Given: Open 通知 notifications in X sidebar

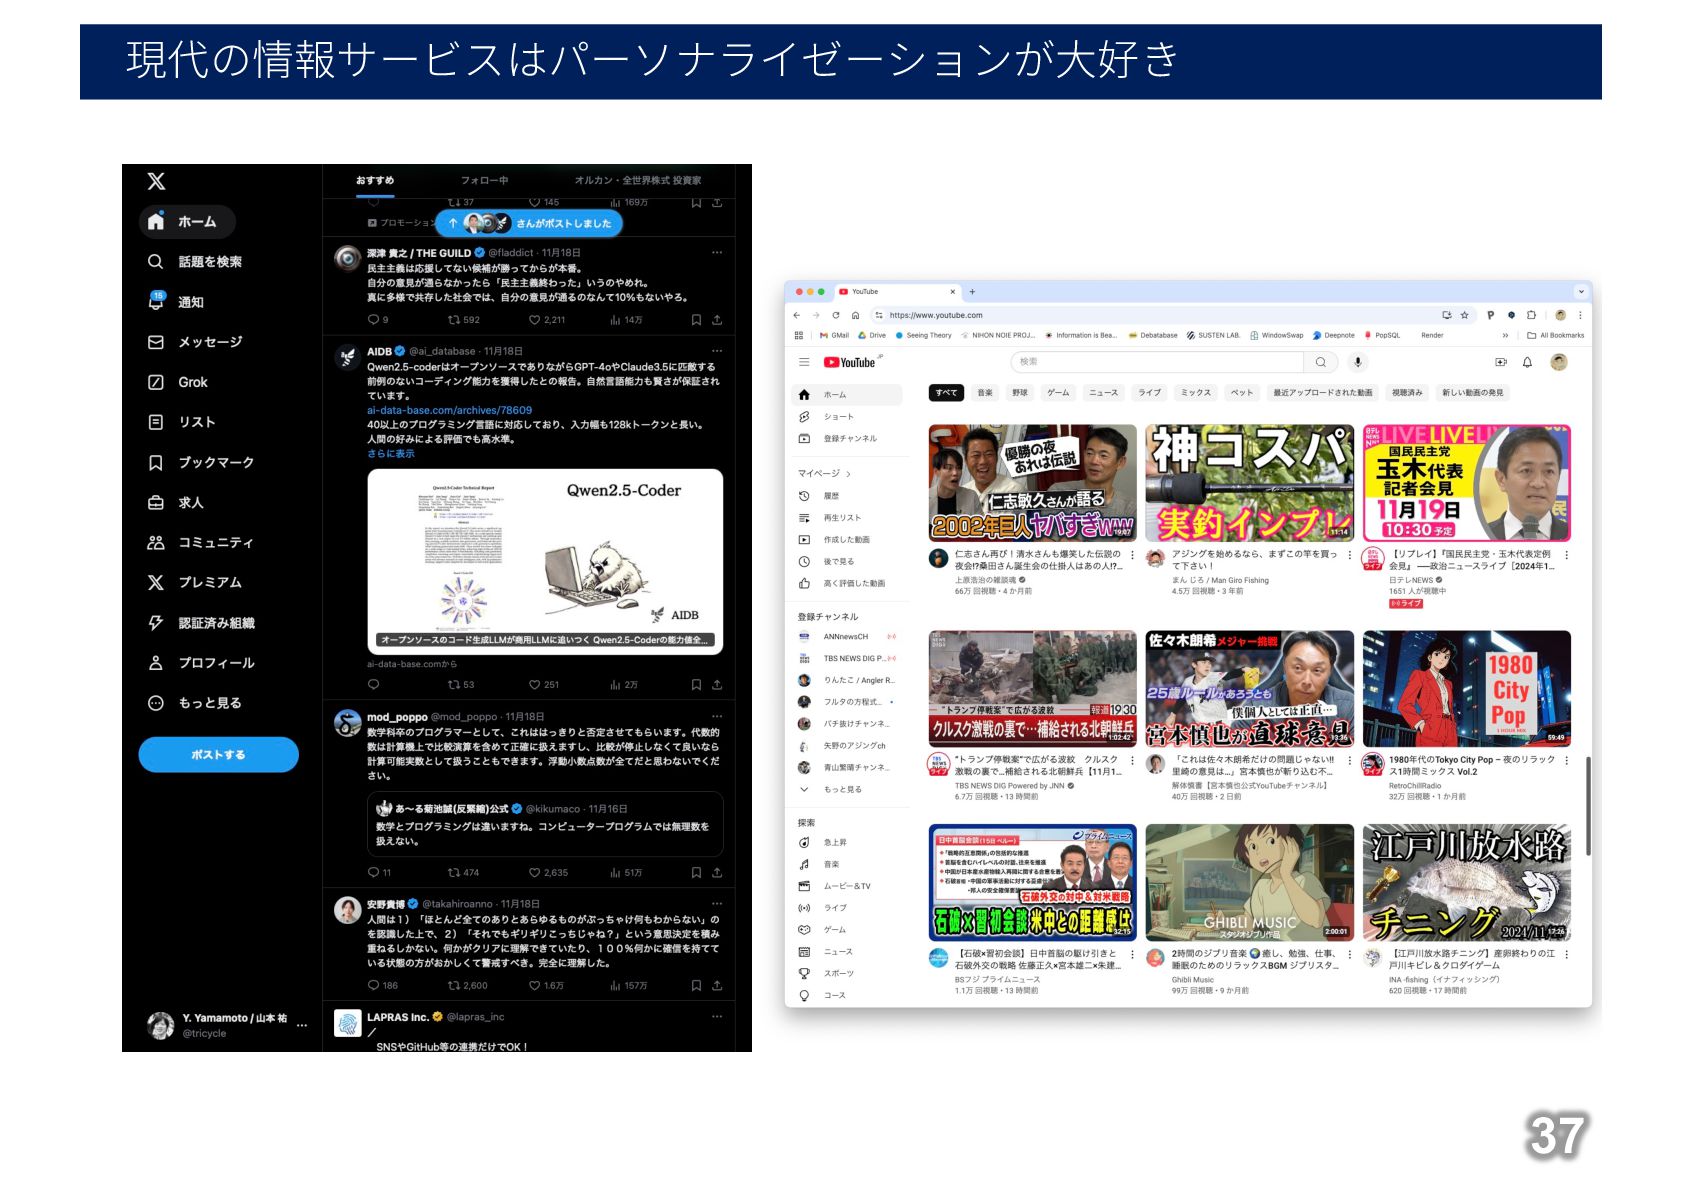Looking at the screenshot, I should (x=176, y=302).
